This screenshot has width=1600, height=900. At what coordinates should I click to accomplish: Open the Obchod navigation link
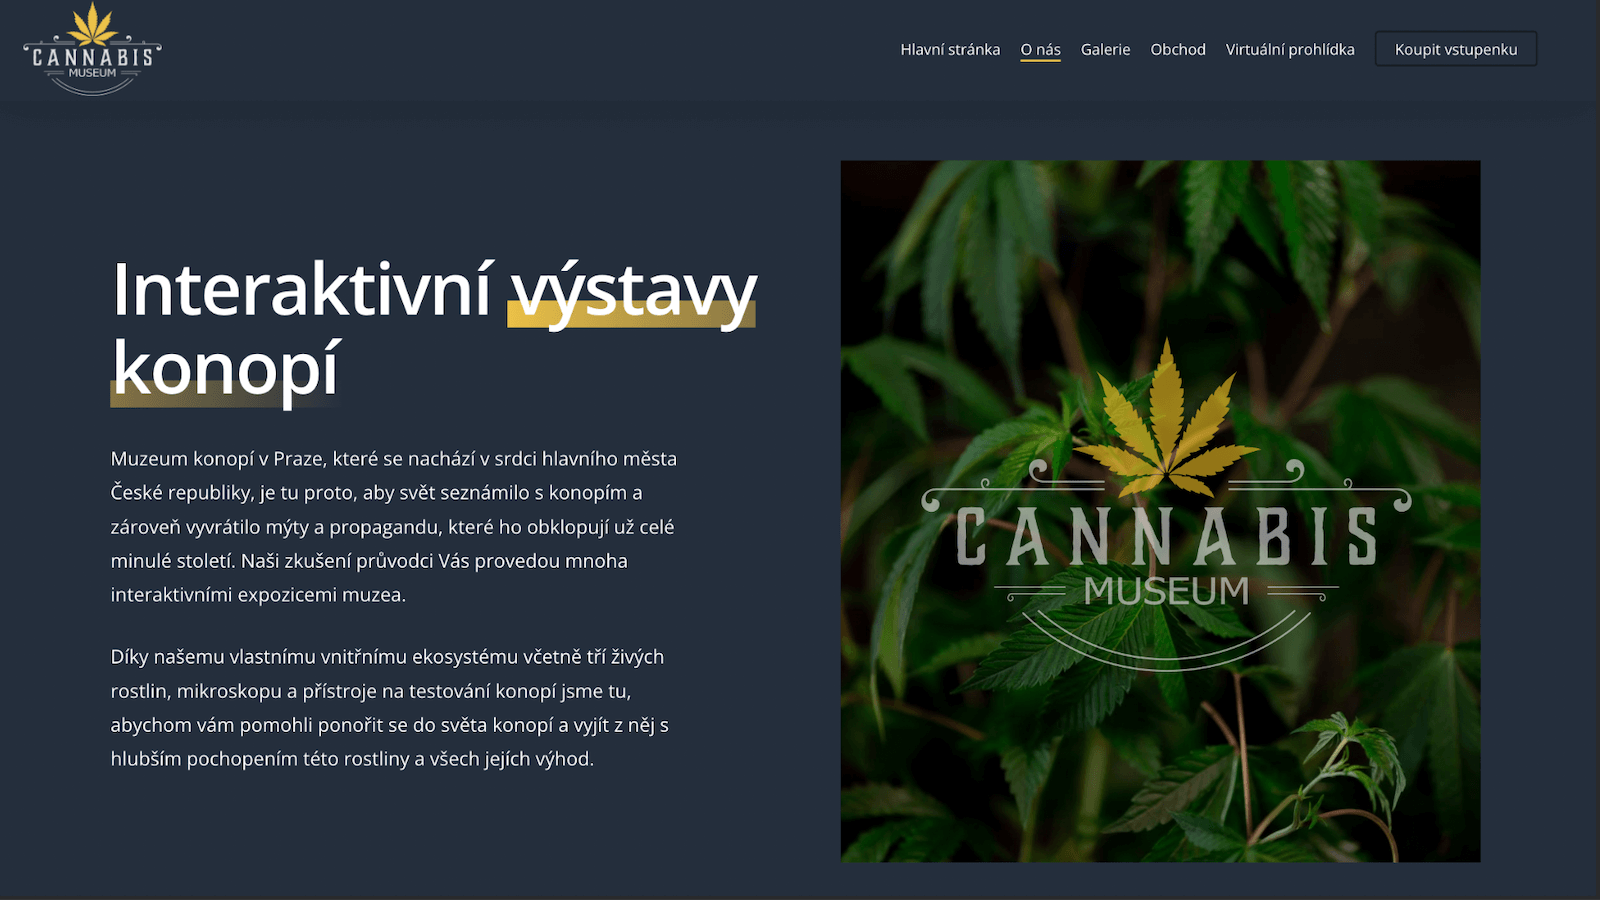[x=1178, y=49]
